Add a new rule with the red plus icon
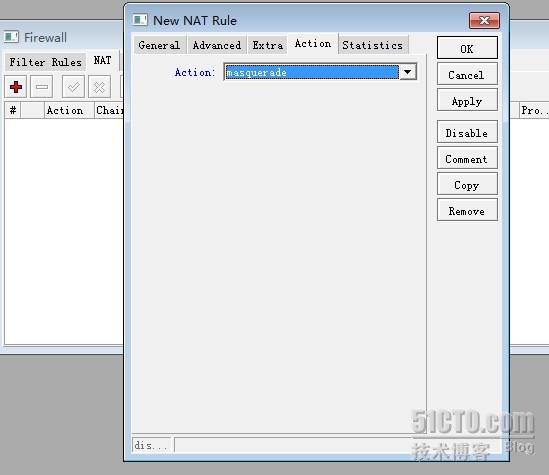 pos(16,86)
